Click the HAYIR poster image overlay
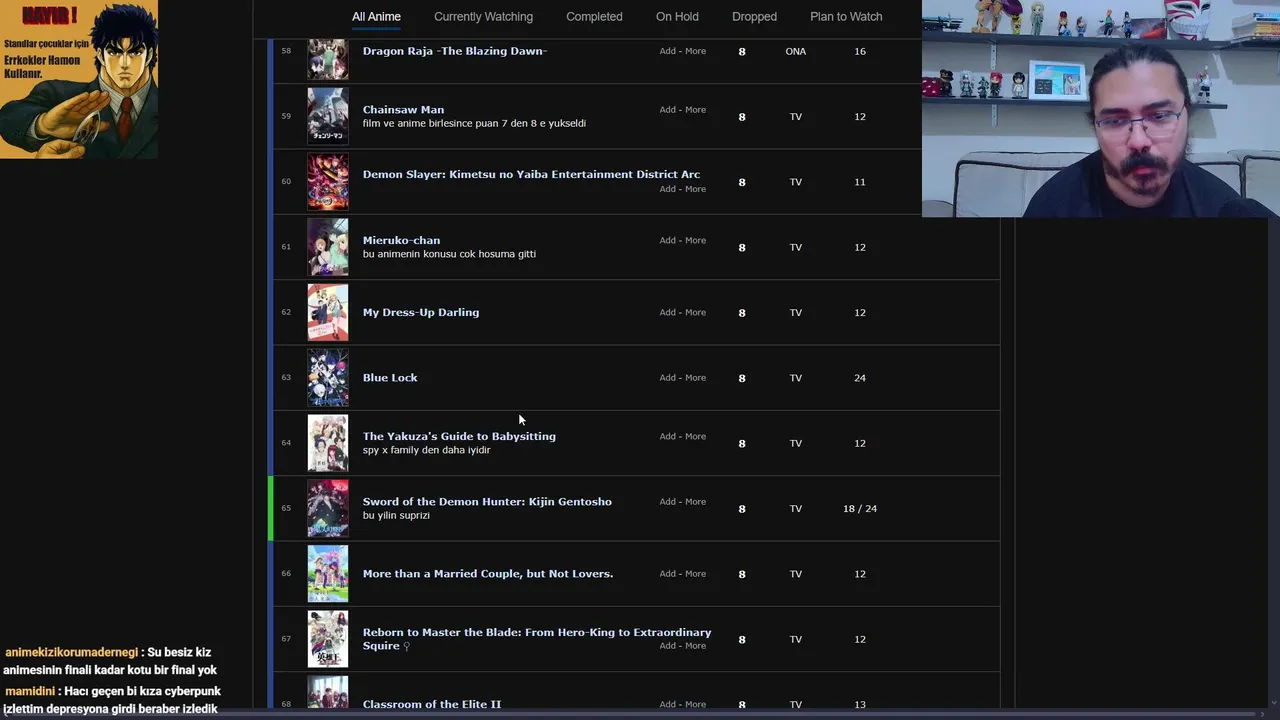Screen dimensions: 1280x720 (79, 79)
